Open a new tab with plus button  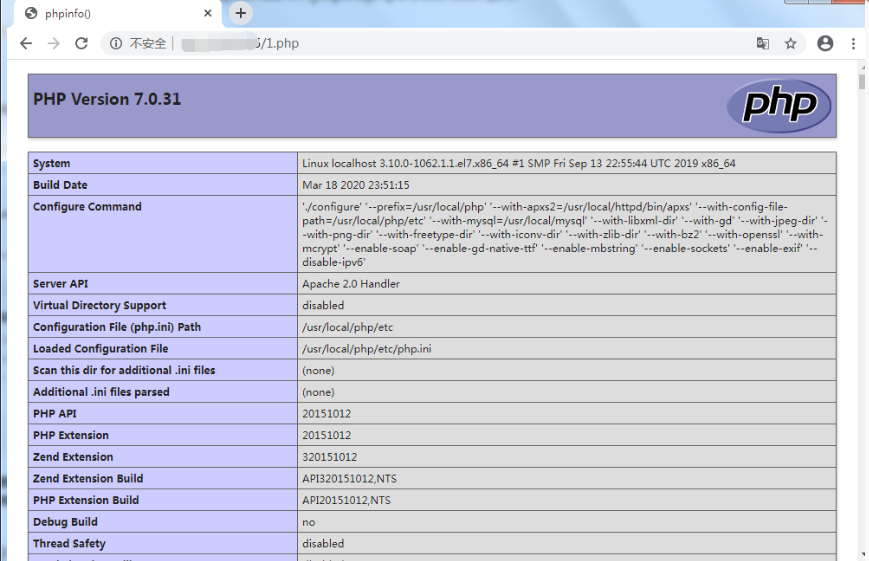240,13
